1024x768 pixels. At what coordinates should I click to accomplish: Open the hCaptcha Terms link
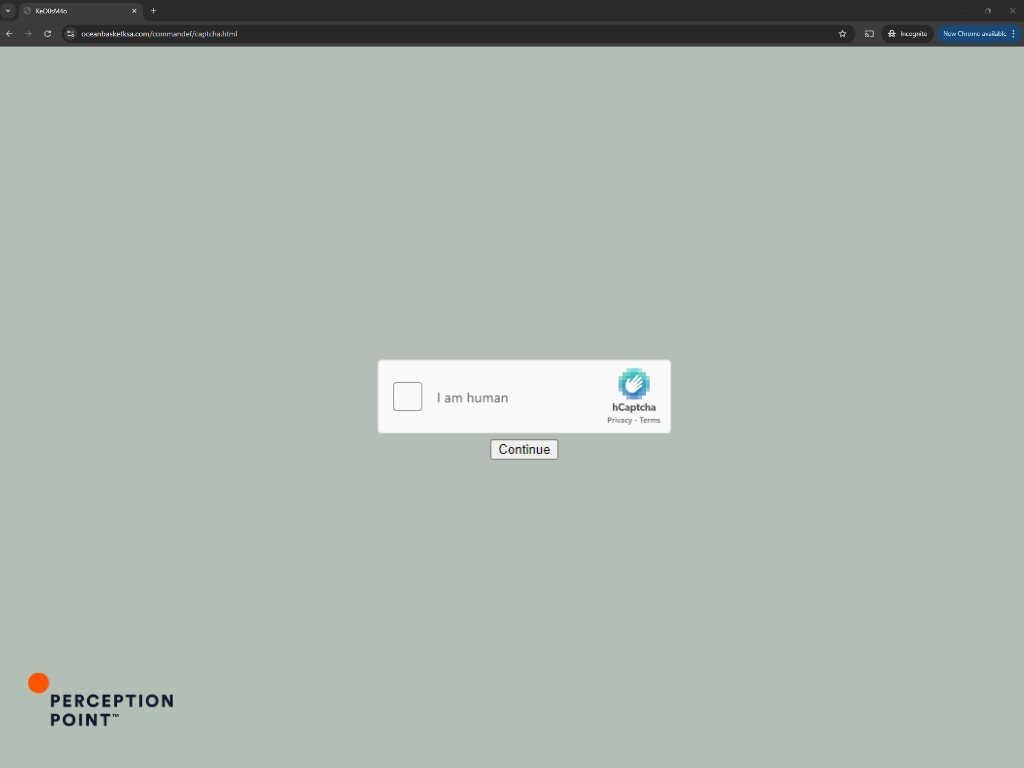click(x=650, y=420)
